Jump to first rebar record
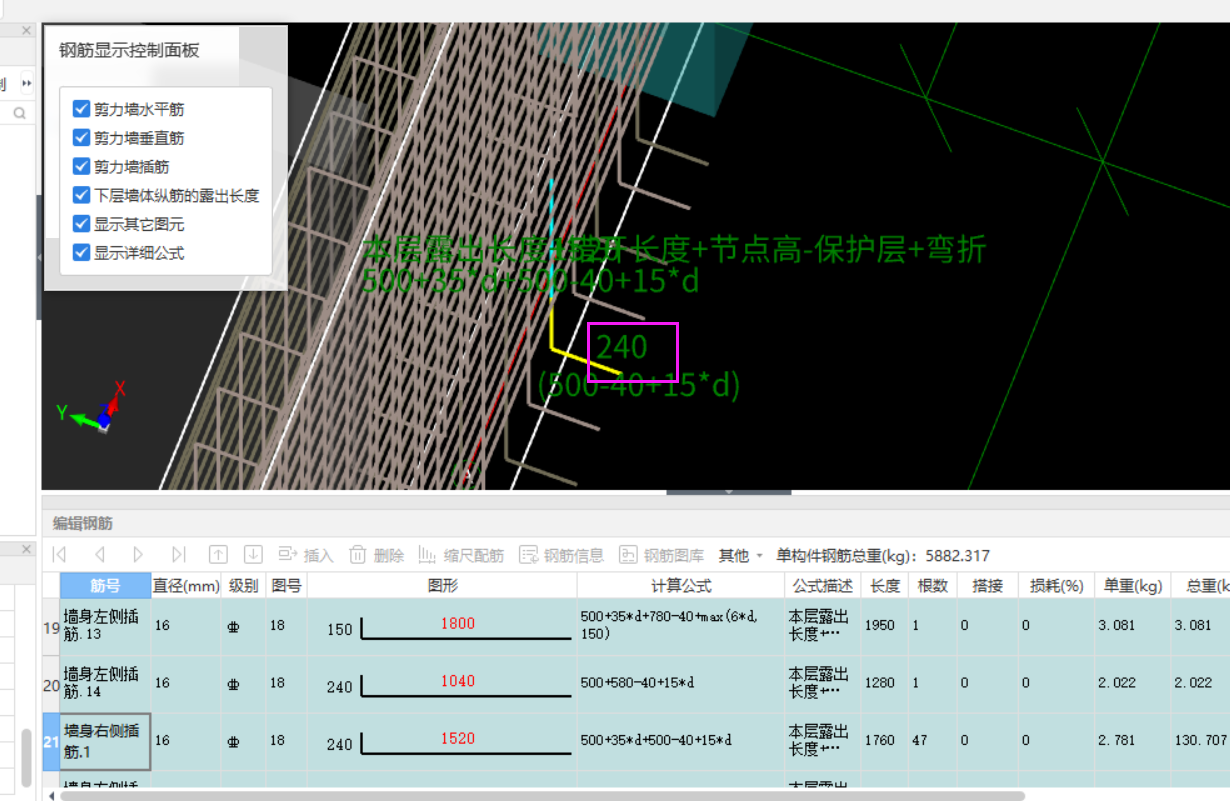Screen dimensions: 1230x801 (x=59, y=555)
